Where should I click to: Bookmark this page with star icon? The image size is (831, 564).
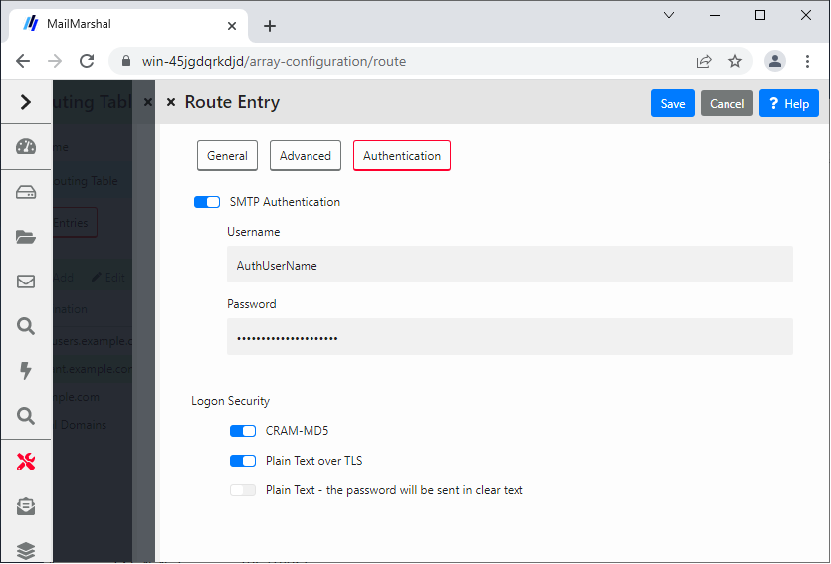click(x=735, y=61)
